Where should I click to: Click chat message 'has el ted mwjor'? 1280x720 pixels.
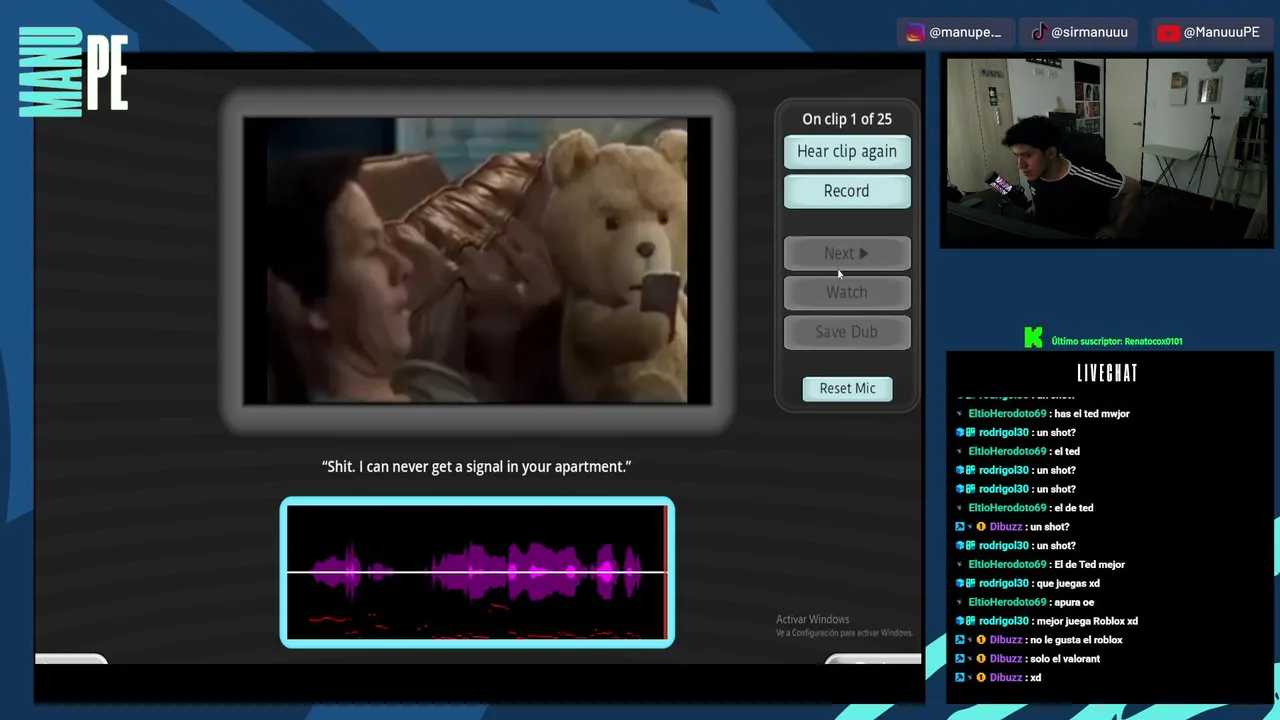1093,414
